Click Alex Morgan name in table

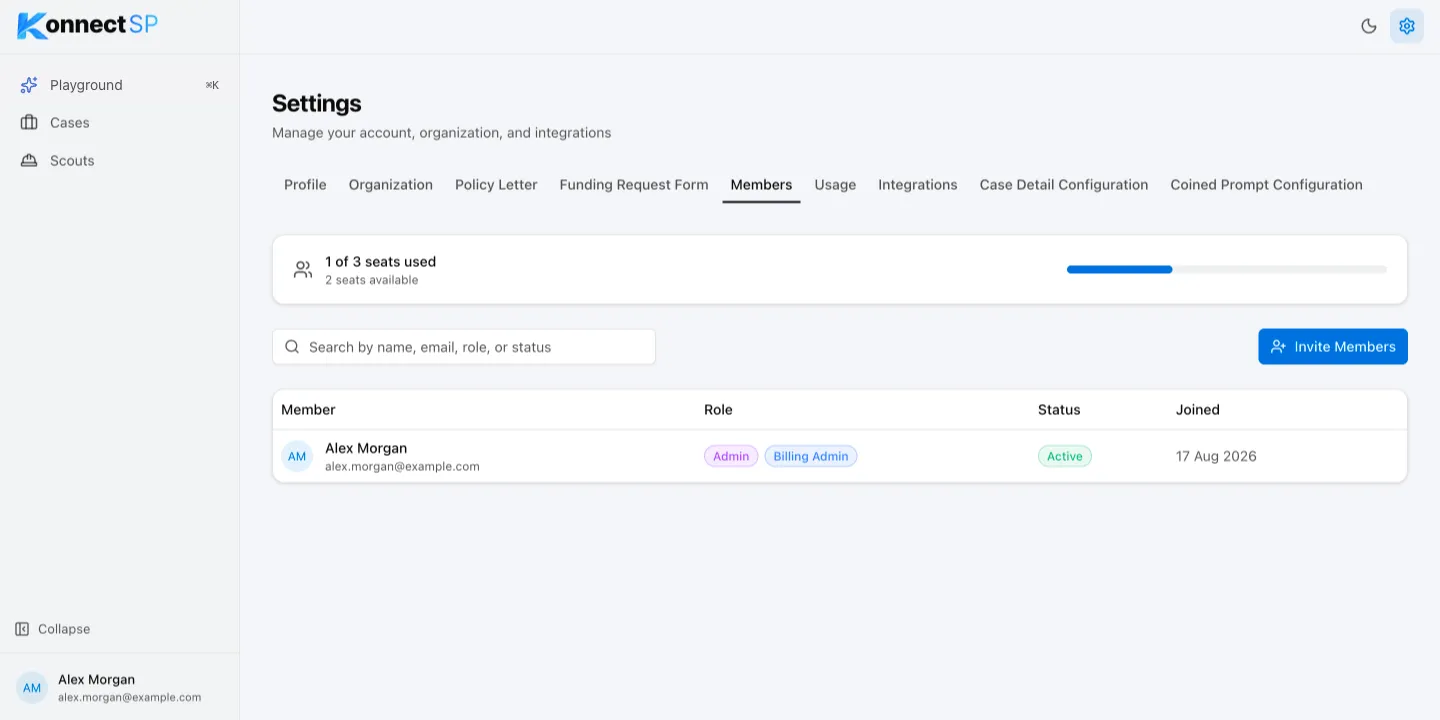tap(366, 448)
